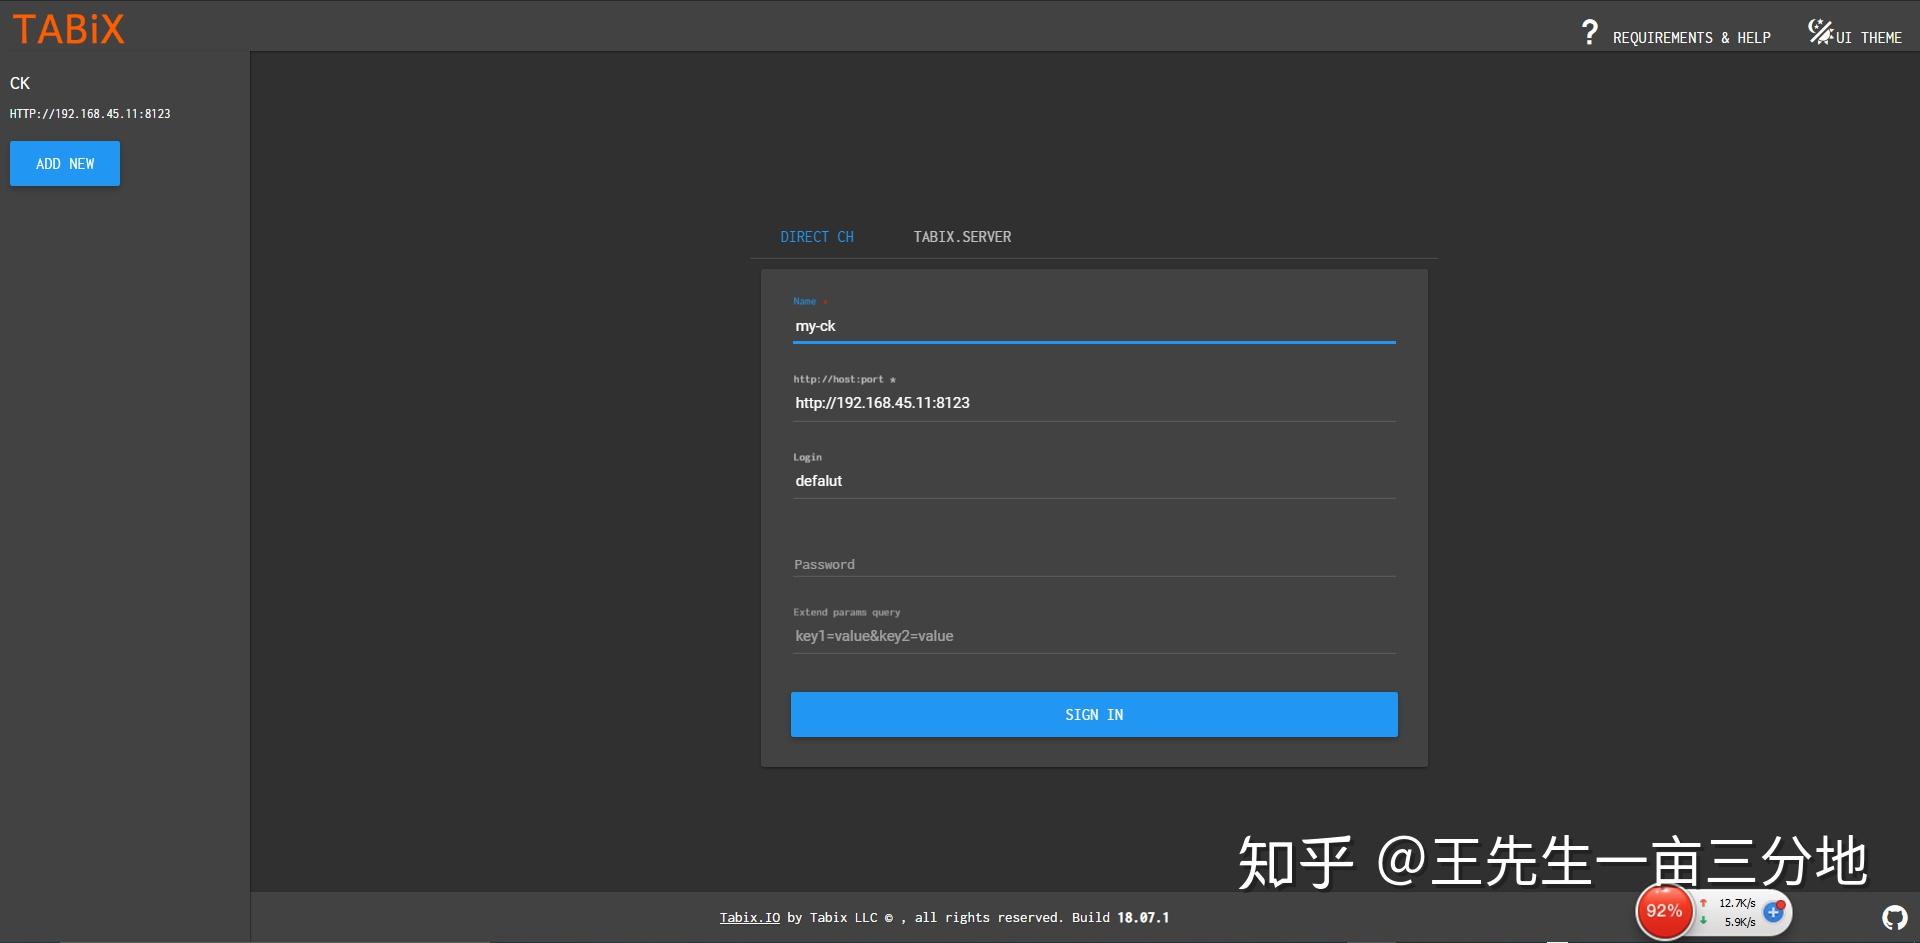Toggle UI theme with the magic wand icon

click(x=1821, y=31)
